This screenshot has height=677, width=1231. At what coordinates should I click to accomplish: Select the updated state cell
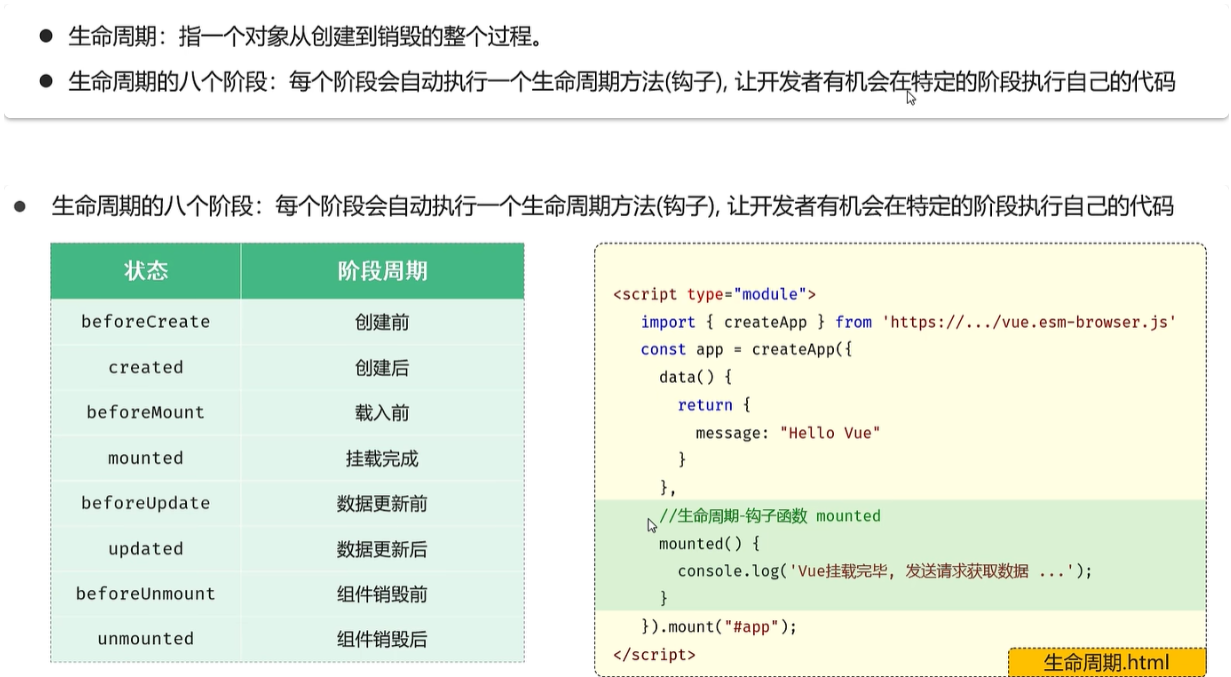(x=146, y=549)
